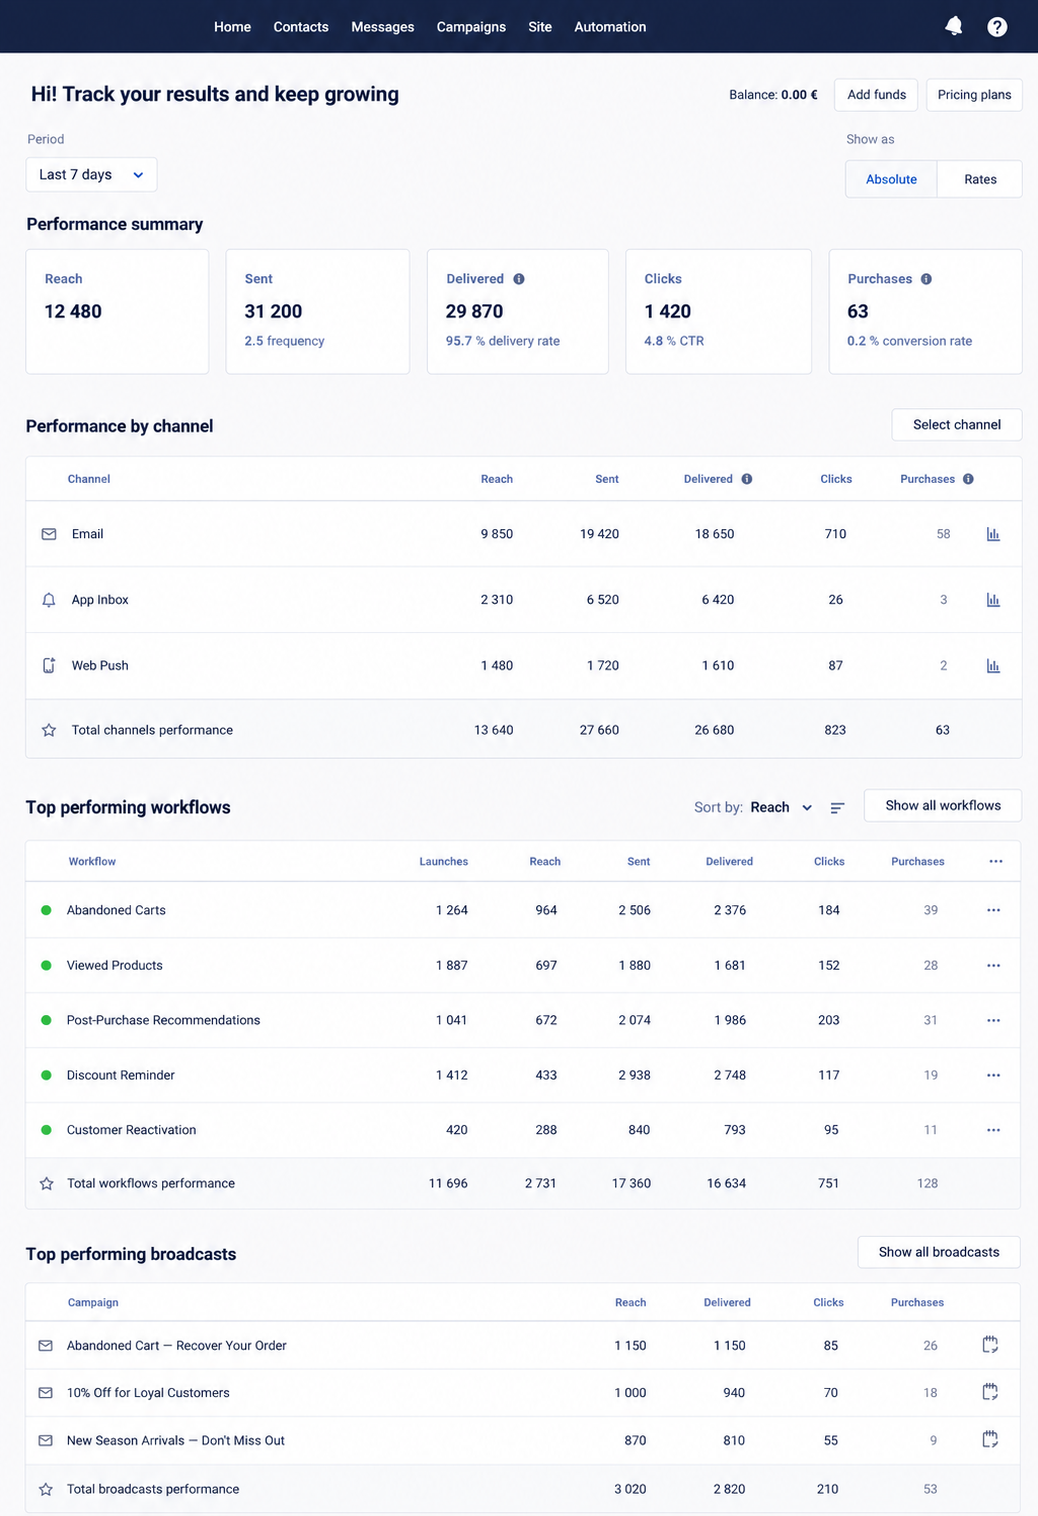
Task: Click Launches column header in workflows table
Action: (x=443, y=861)
